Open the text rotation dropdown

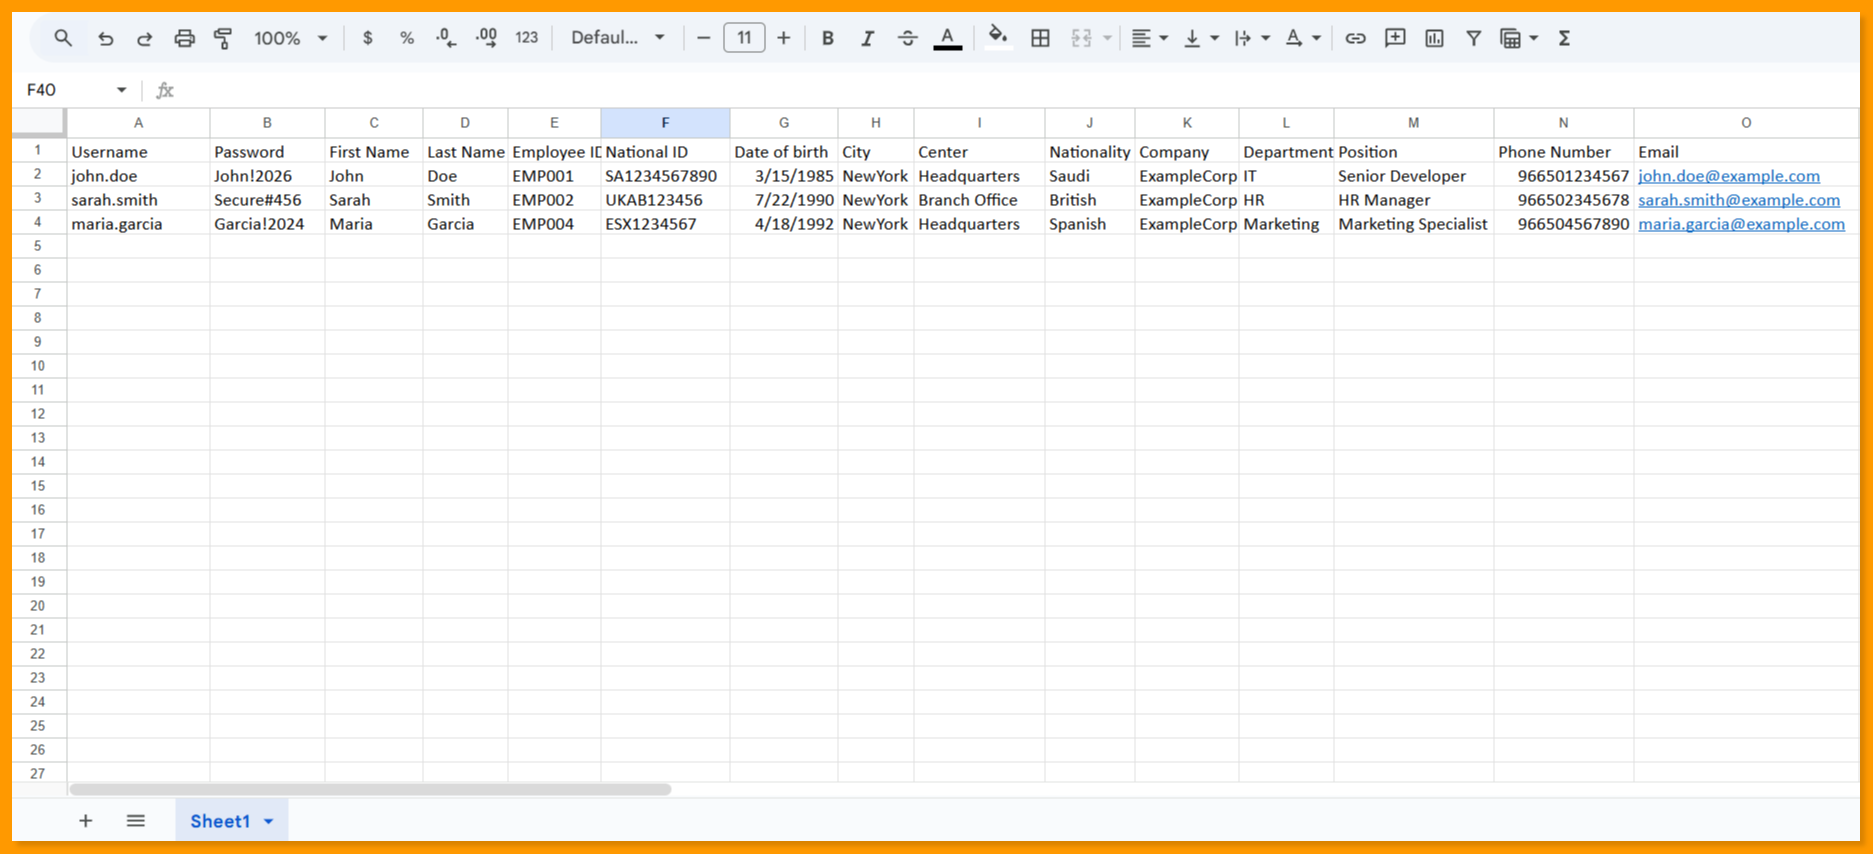[1303, 38]
